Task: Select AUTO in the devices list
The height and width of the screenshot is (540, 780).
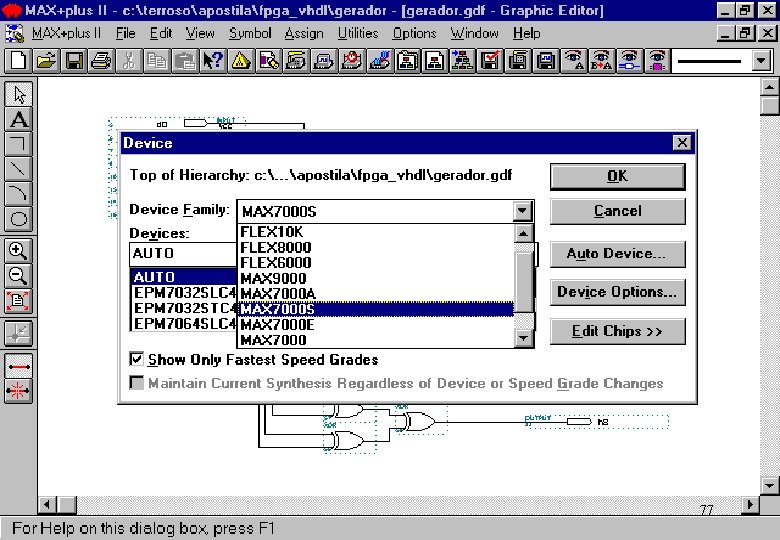Action: pos(184,277)
